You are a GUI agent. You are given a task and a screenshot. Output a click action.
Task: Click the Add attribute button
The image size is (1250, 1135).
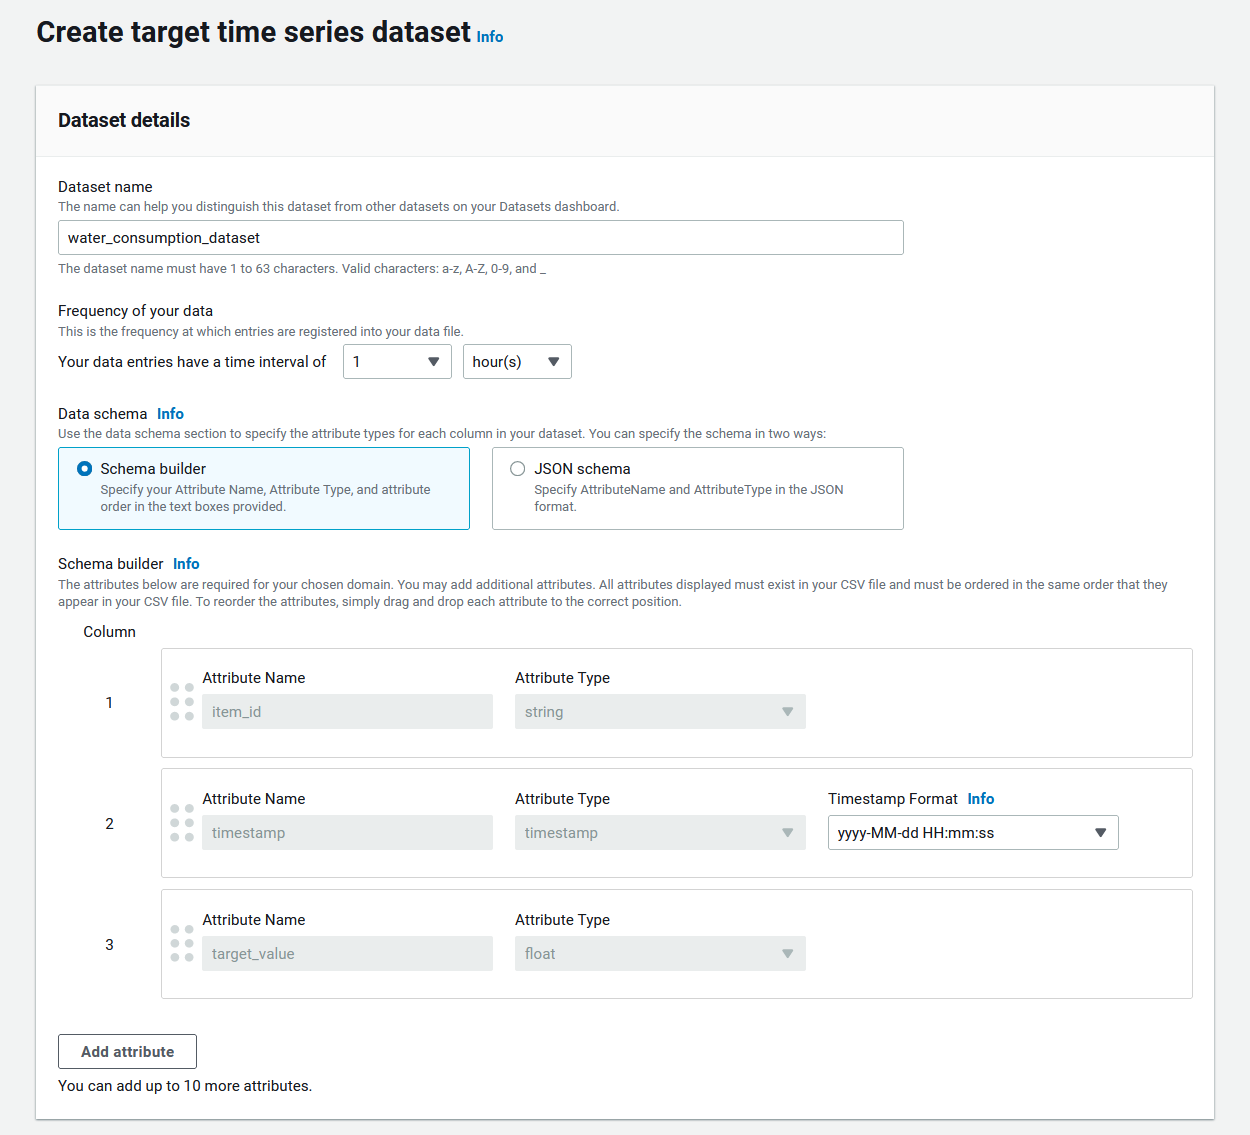(127, 1052)
